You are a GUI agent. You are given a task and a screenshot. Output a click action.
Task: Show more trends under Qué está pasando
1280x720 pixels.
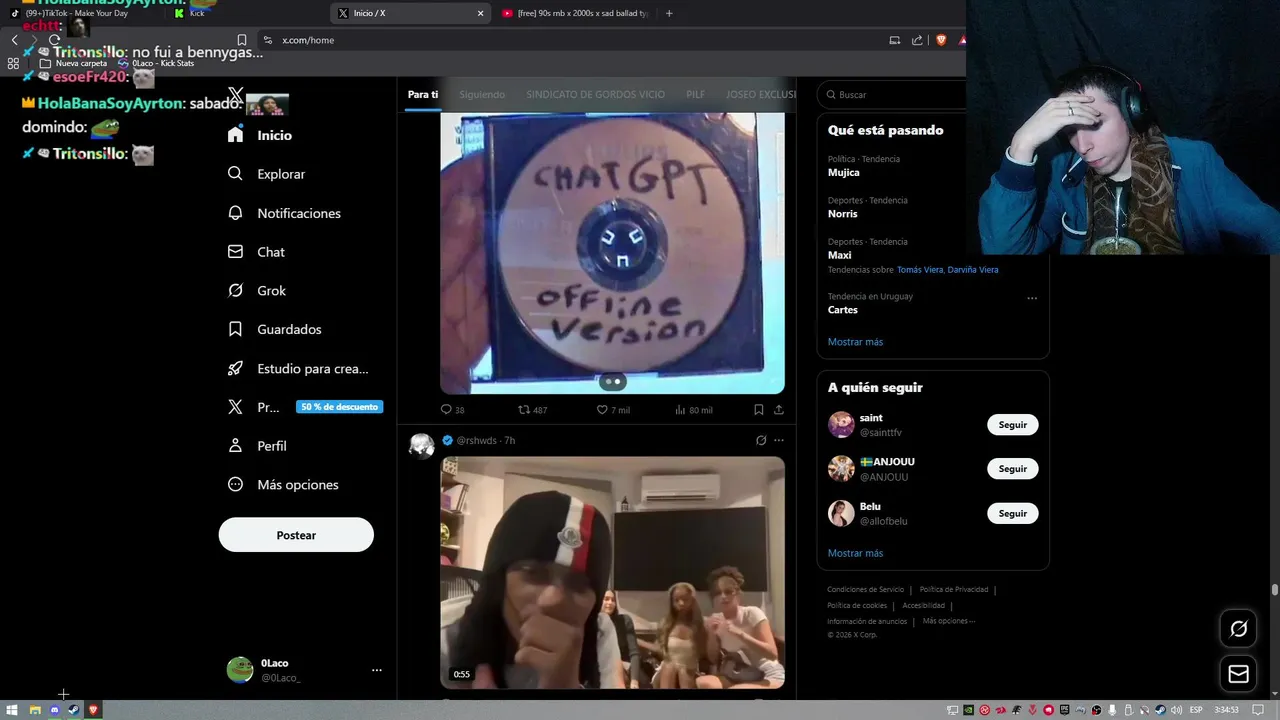tap(855, 342)
